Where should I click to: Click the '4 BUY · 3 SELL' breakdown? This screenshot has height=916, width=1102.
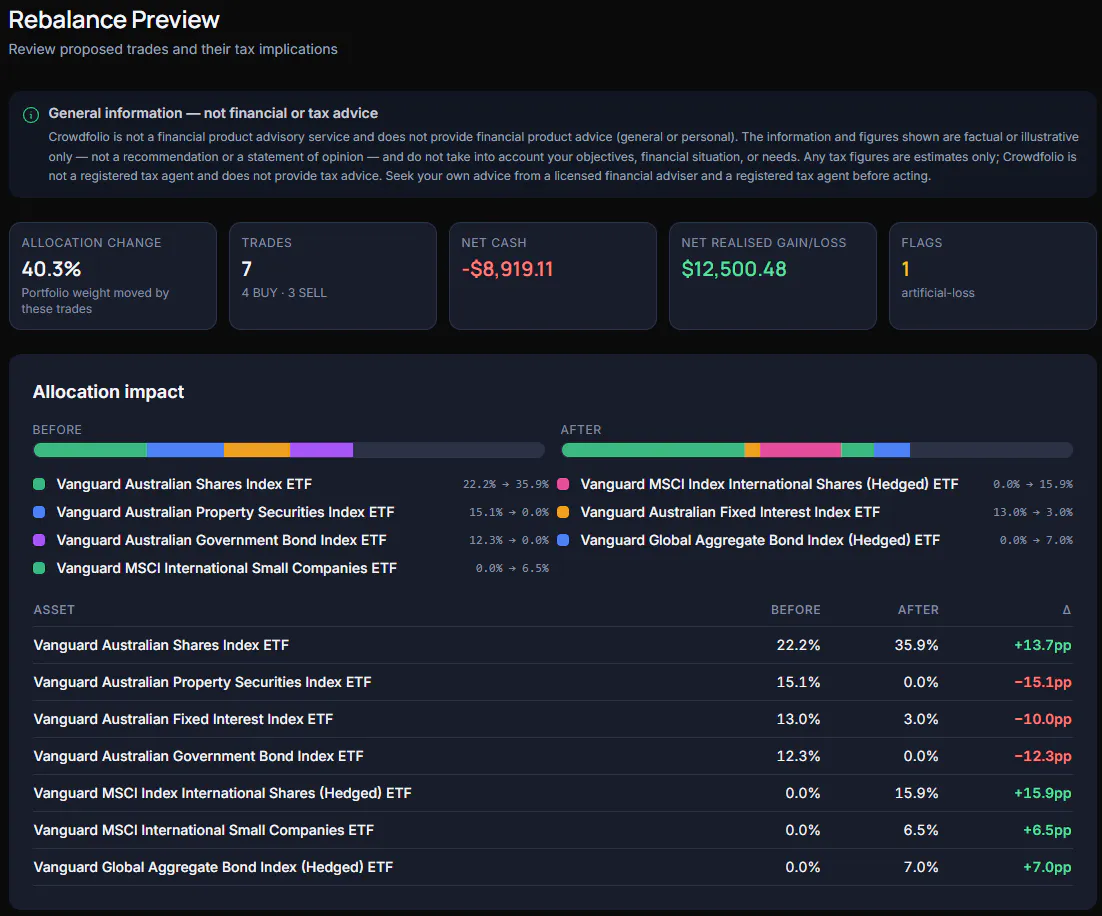[284, 292]
